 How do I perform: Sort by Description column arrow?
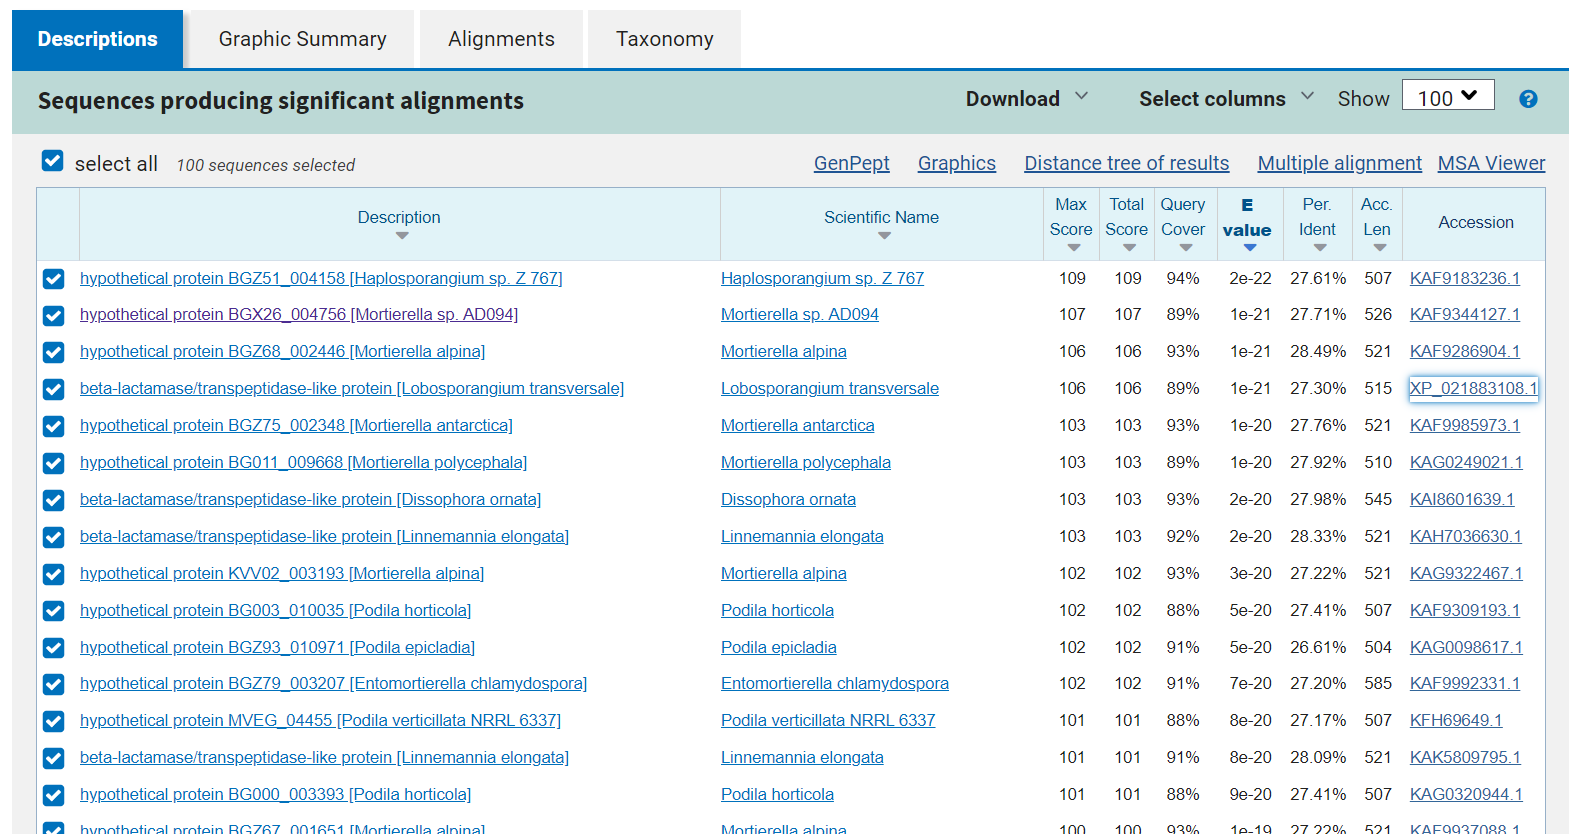402,236
